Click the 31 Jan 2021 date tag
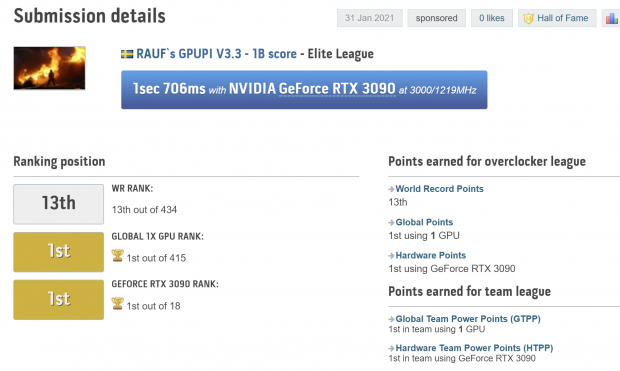This screenshot has height=371, width=620. pyautogui.click(x=370, y=18)
